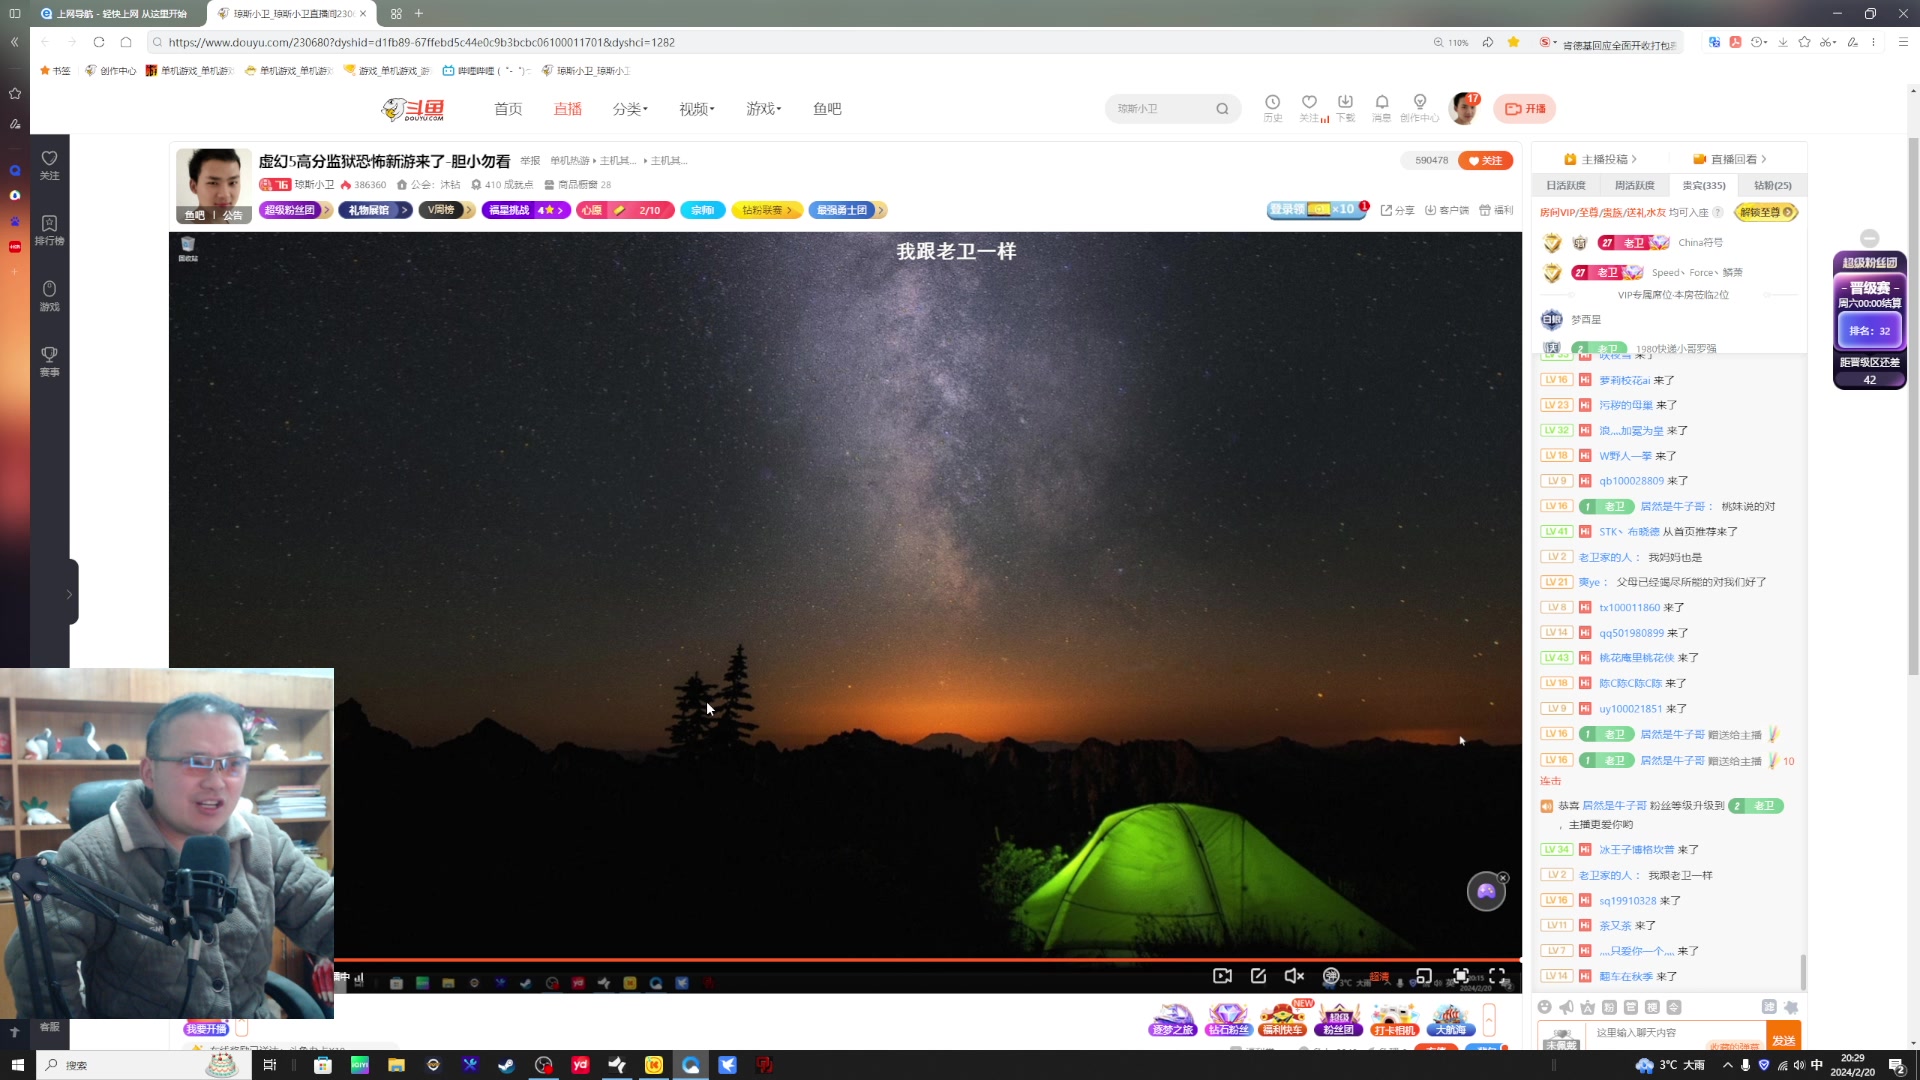Open the notifications bell (消息) icon
Screen dimensions: 1920x1080
point(1381,103)
